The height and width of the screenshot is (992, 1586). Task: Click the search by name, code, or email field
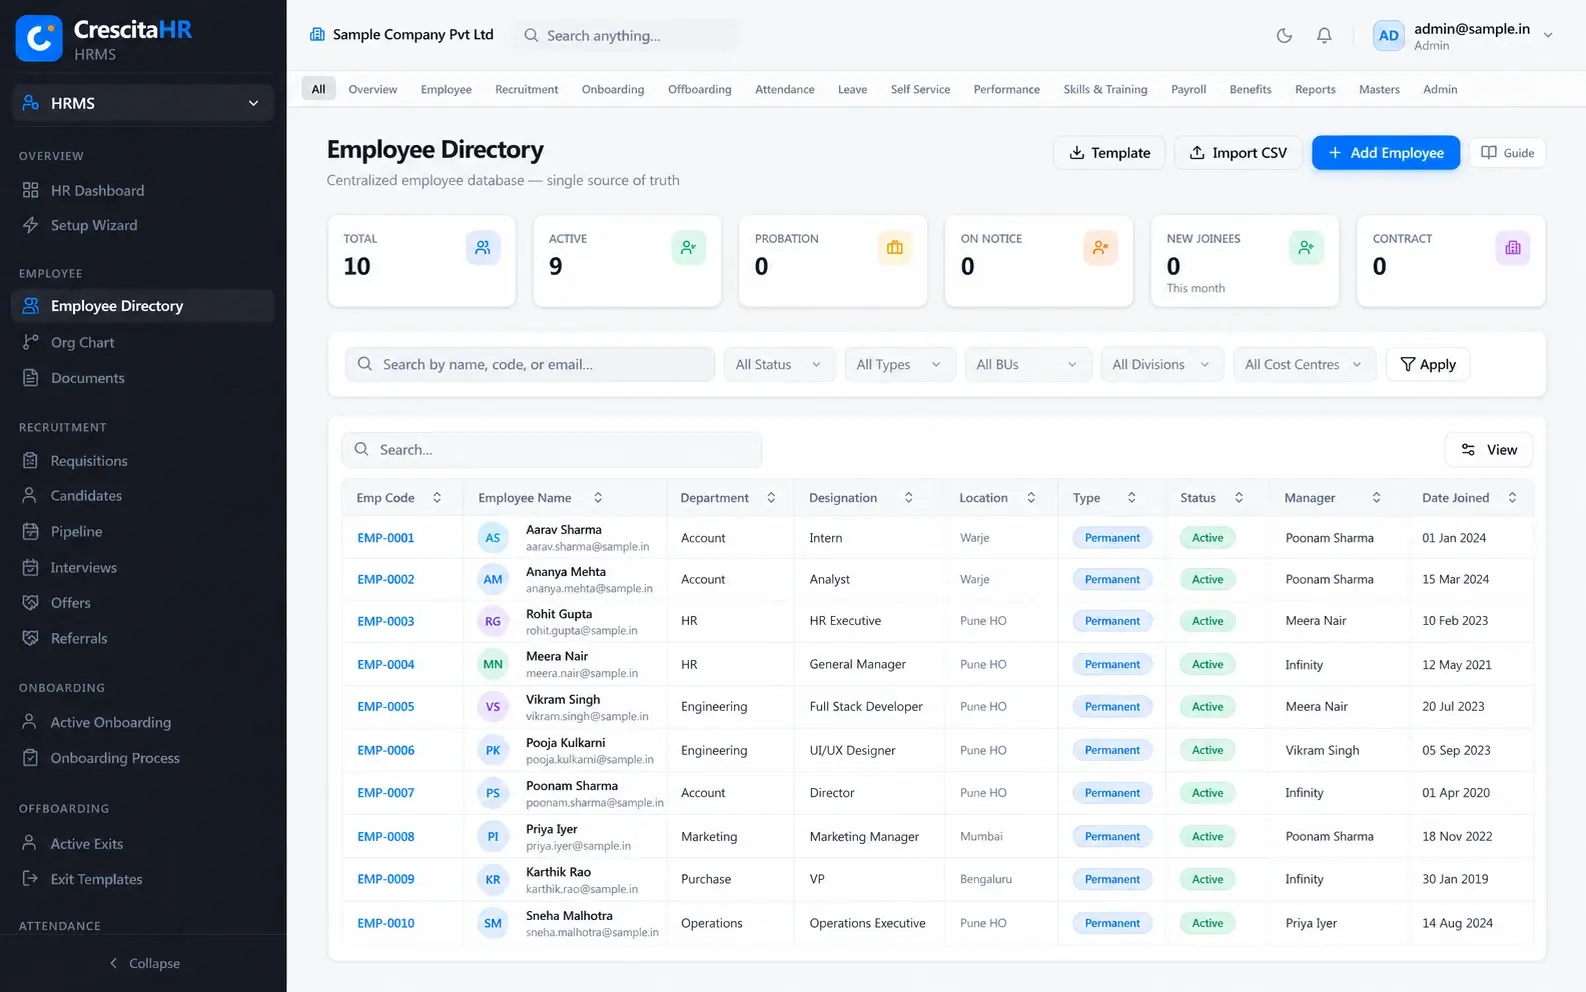(530, 365)
